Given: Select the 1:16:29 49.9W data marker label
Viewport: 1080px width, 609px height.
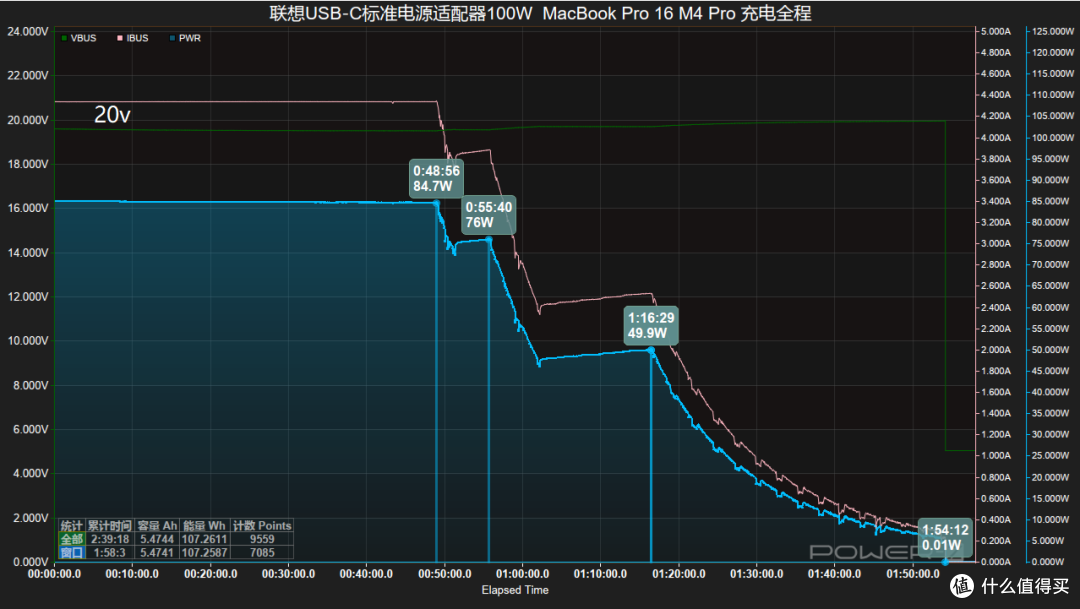Looking at the screenshot, I should pyautogui.click(x=651, y=325).
